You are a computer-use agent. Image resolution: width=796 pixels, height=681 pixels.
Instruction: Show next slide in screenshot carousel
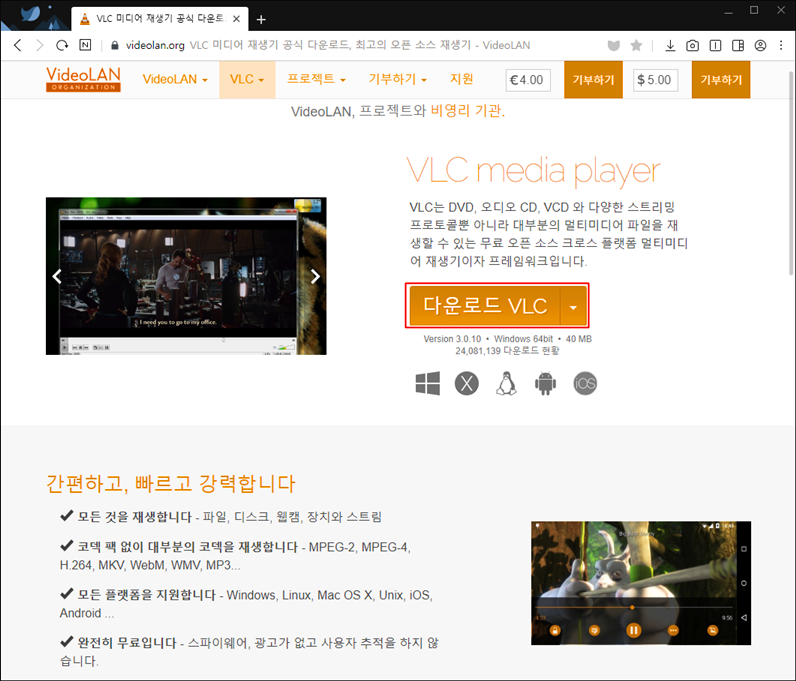tap(315, 276)
